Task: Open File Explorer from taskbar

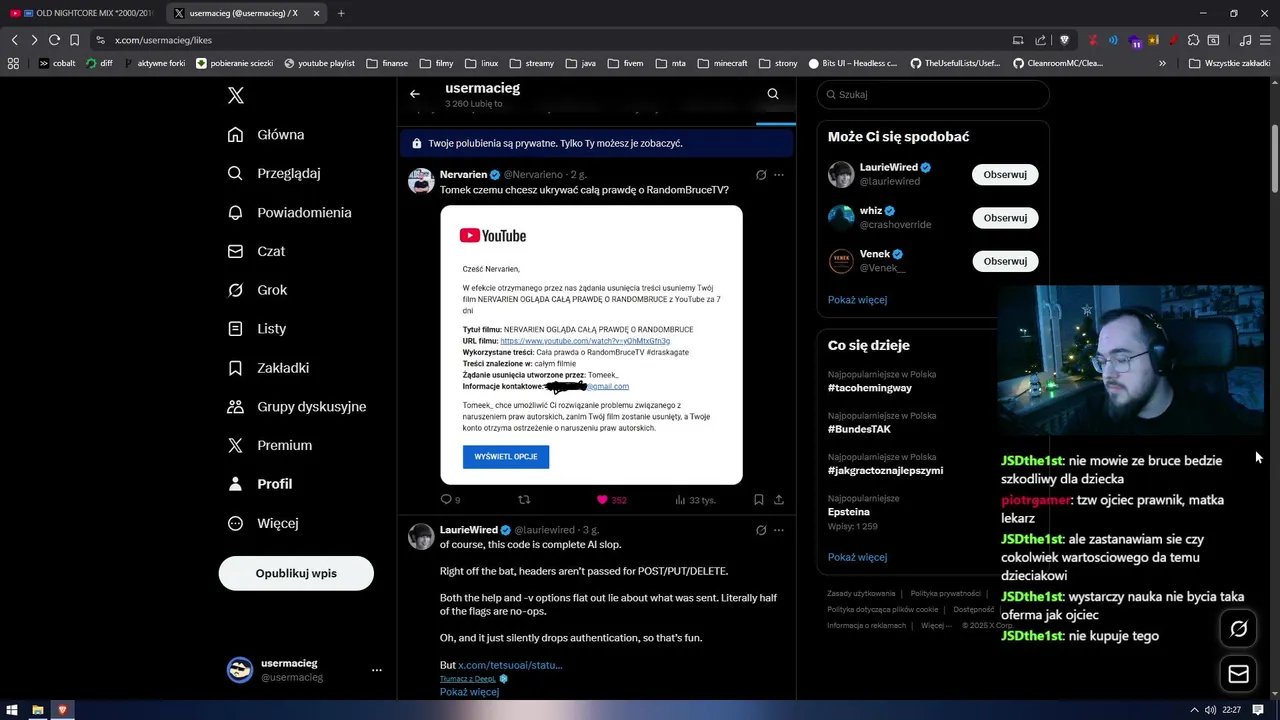Action: pyautogui.click(x=38, y=710)
